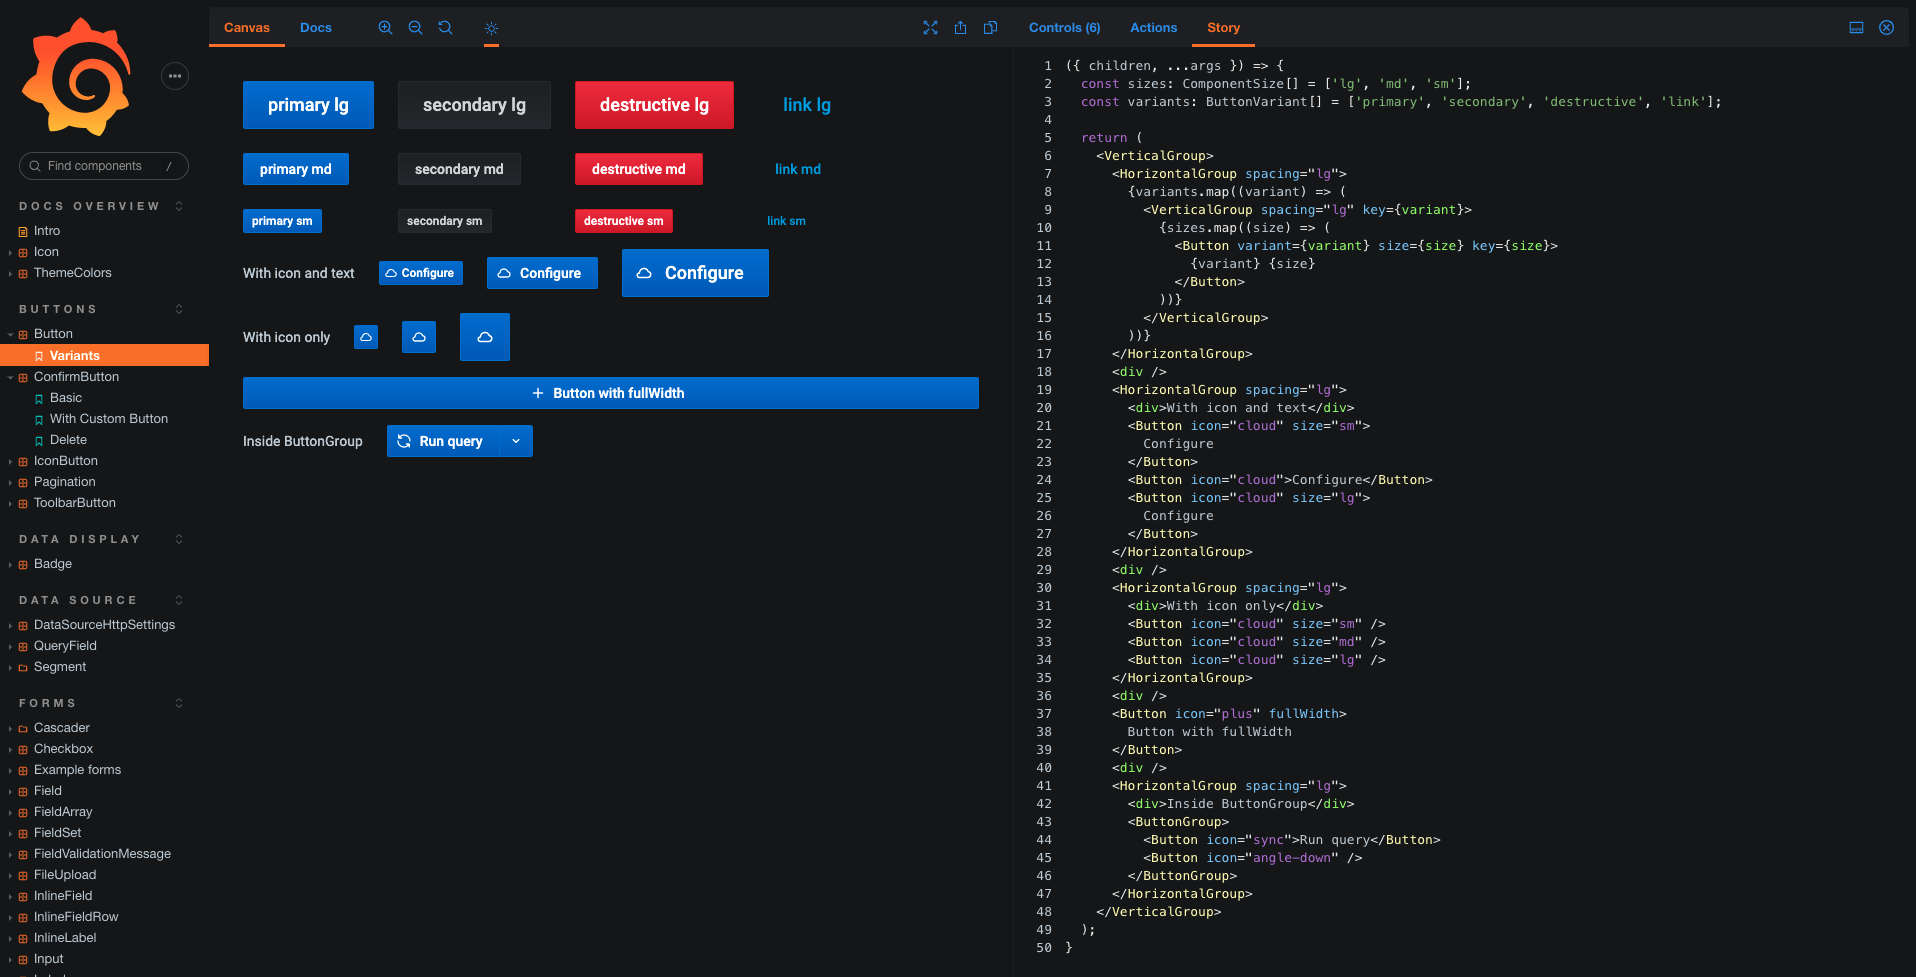This screenshot has width=1916, height=977.
Task: Toggle the theme with the sun icon
Action: 491,27
